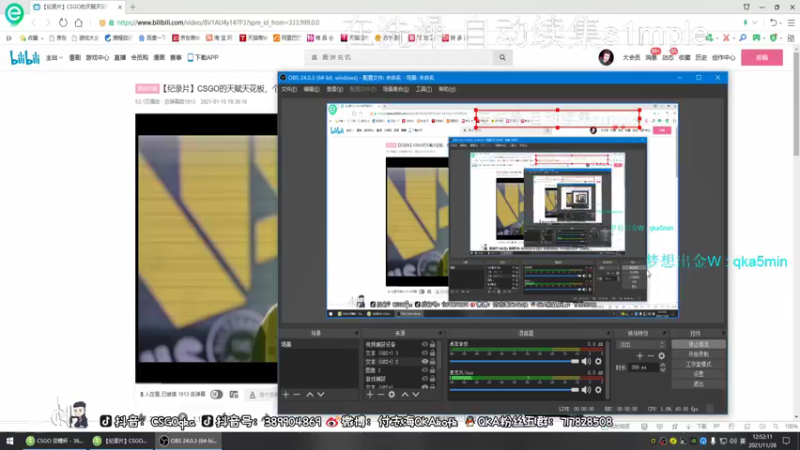Click the 桌面音频 volume slider

point(514,361)
